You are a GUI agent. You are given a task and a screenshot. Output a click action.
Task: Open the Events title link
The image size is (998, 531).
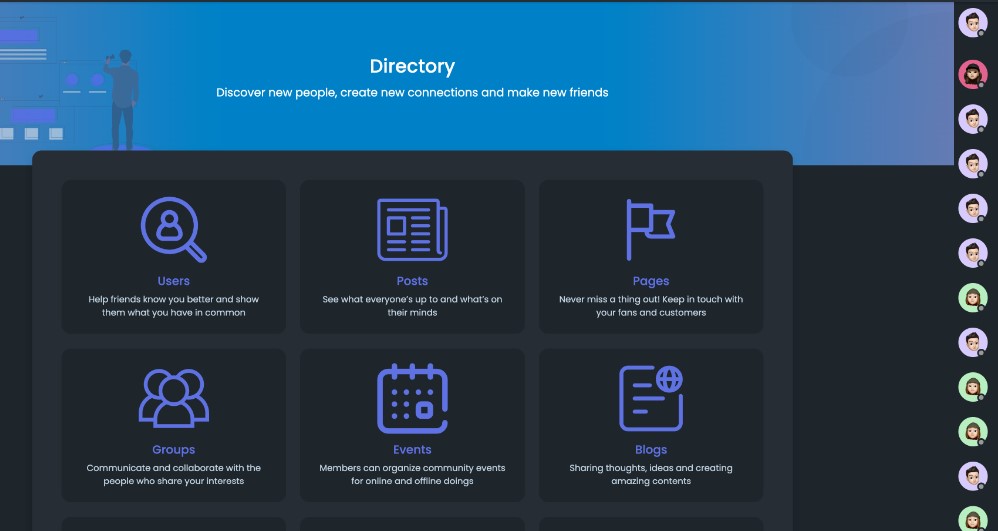pos(412,450)
